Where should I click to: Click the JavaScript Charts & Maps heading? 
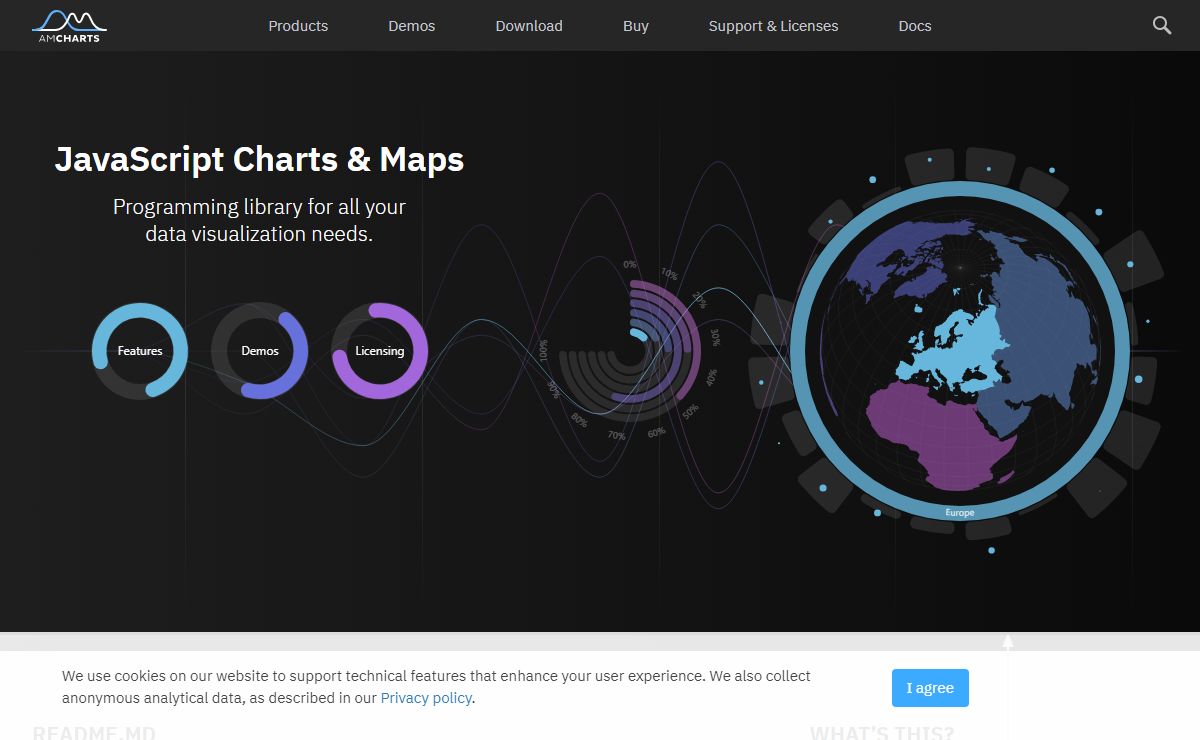click(x=259, y=159)
